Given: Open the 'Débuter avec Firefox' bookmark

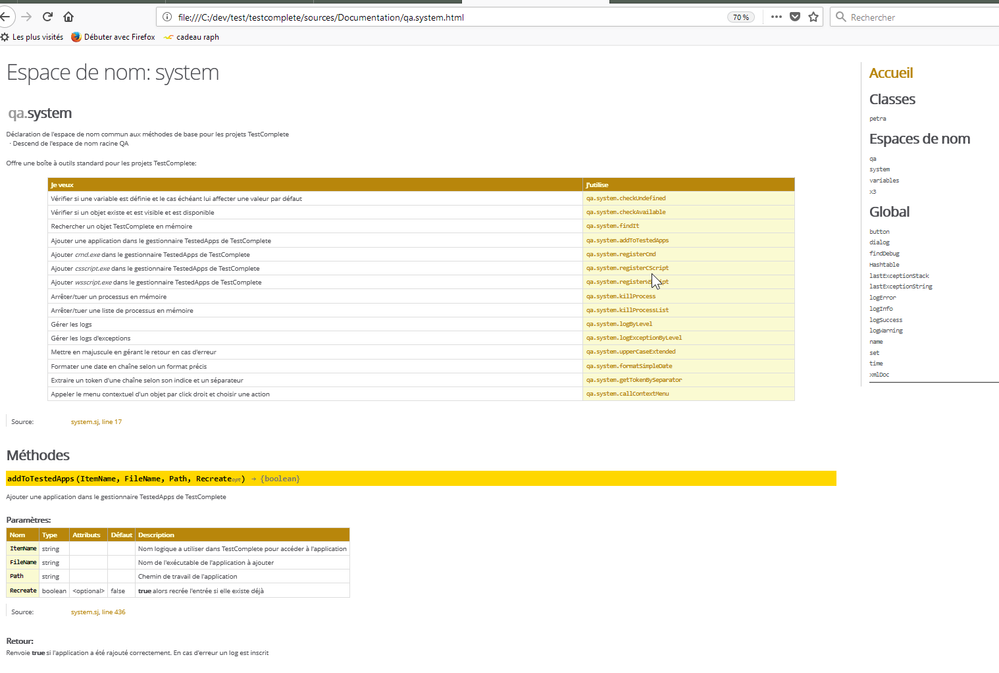Looking at the screenshot, I should point(113,37).
